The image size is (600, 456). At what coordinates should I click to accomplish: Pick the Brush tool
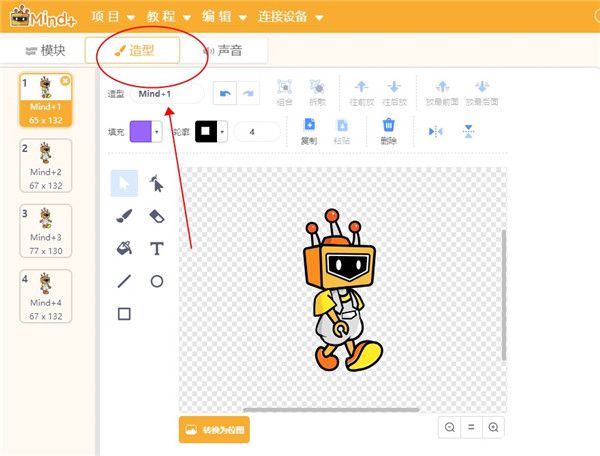pyautogui.click(x=124, y=216)
